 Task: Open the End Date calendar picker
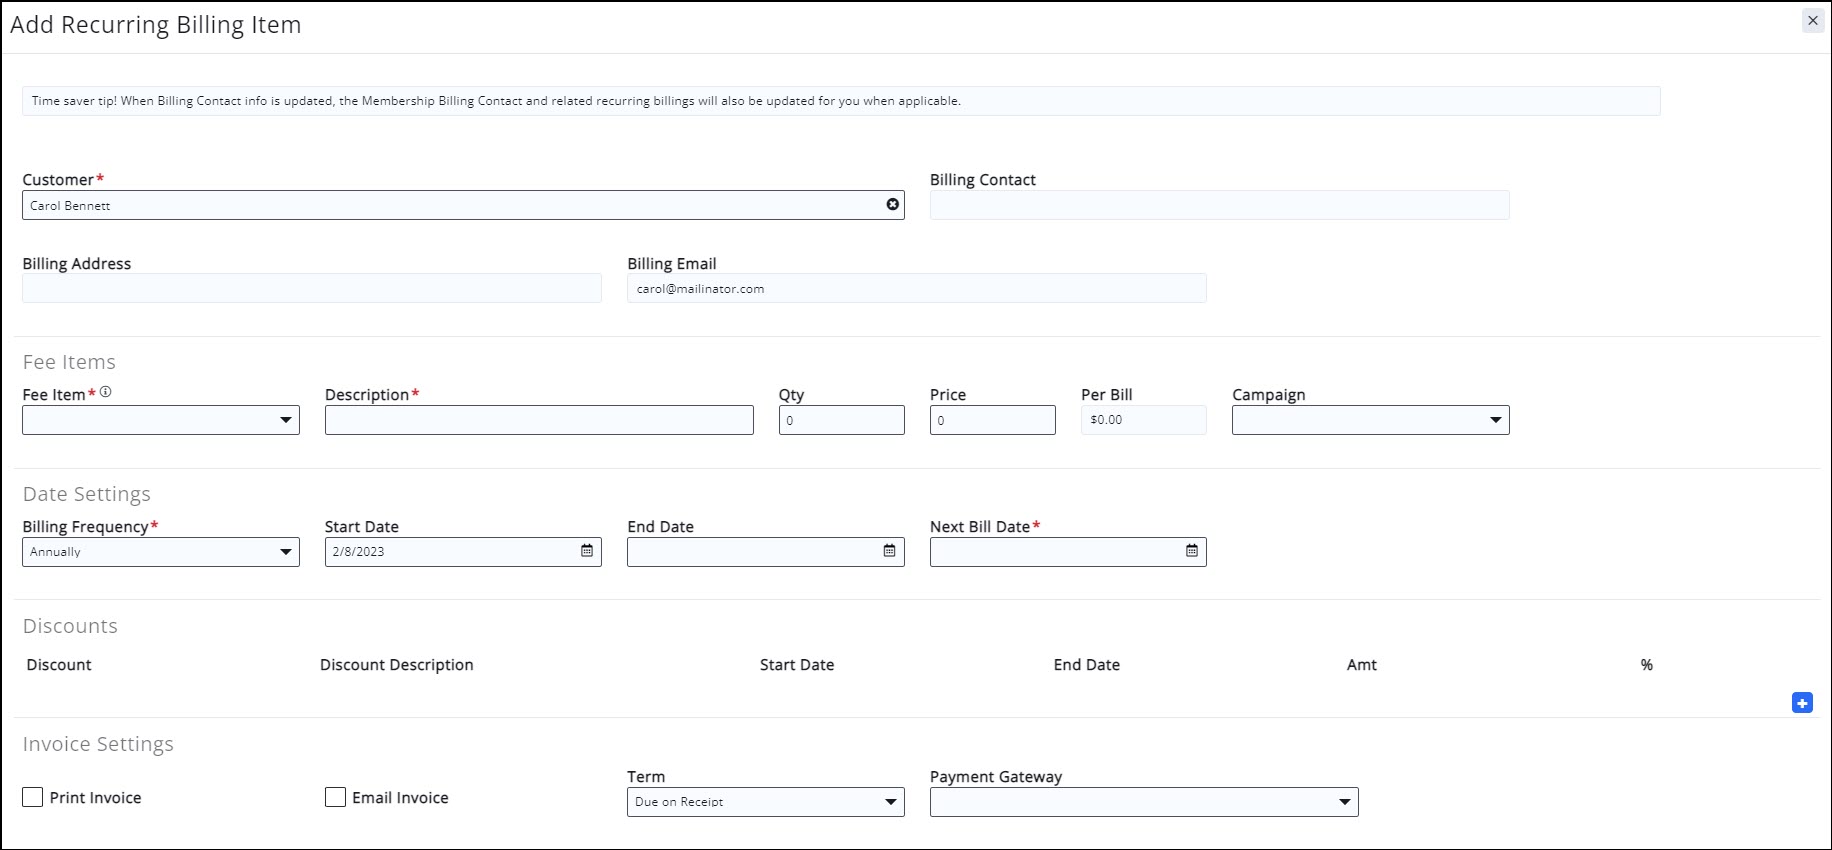point(889,551)
